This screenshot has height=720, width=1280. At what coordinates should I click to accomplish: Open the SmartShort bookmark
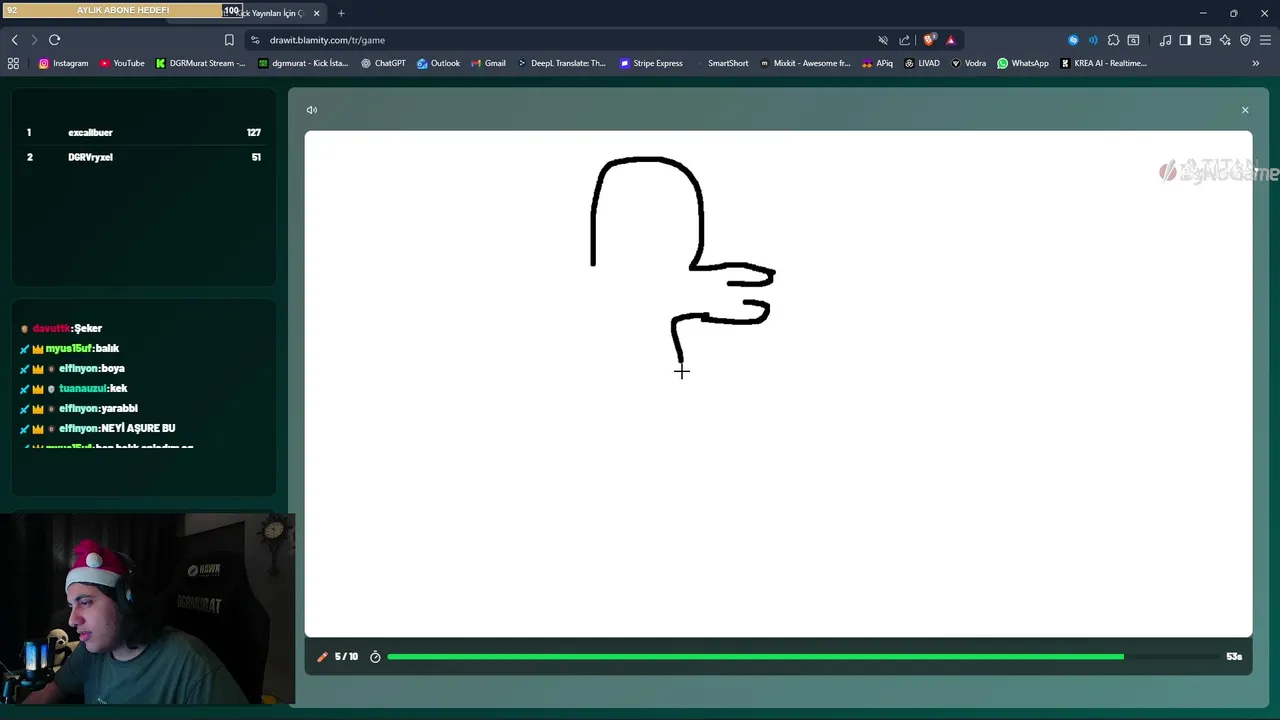(721, 63)
